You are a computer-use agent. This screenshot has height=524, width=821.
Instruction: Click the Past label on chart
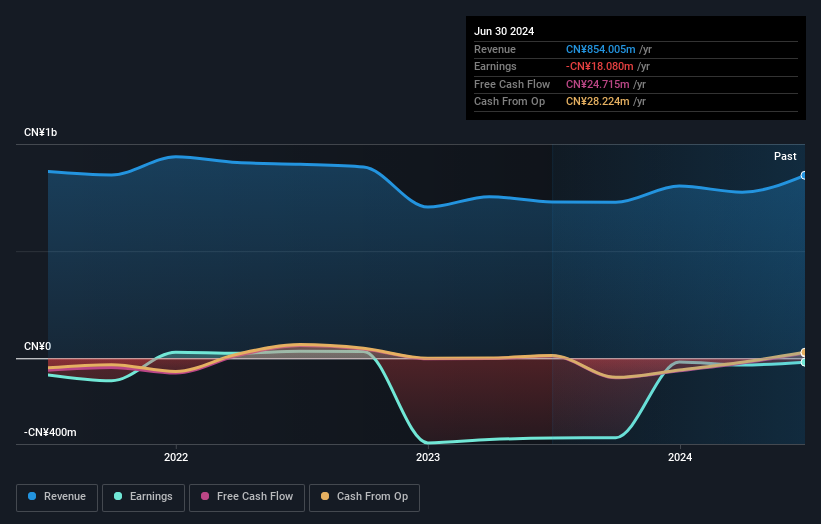(x=785, y=156)
